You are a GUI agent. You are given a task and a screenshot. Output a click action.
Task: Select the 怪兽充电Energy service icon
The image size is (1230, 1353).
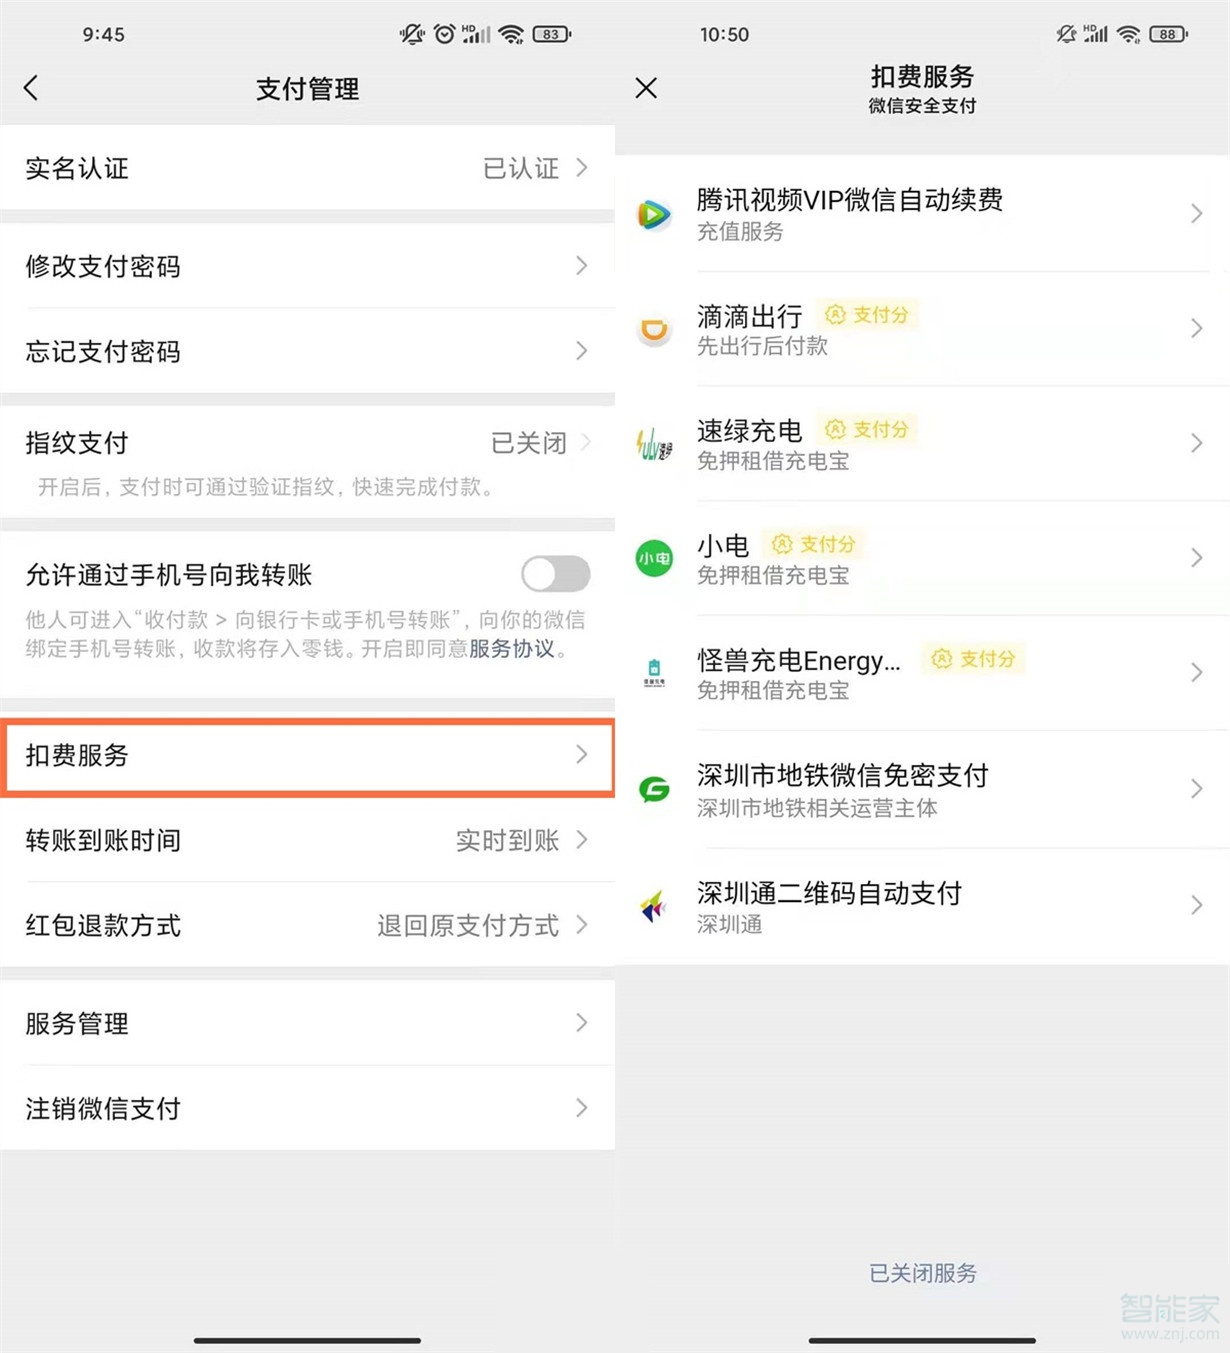point(654,672)
